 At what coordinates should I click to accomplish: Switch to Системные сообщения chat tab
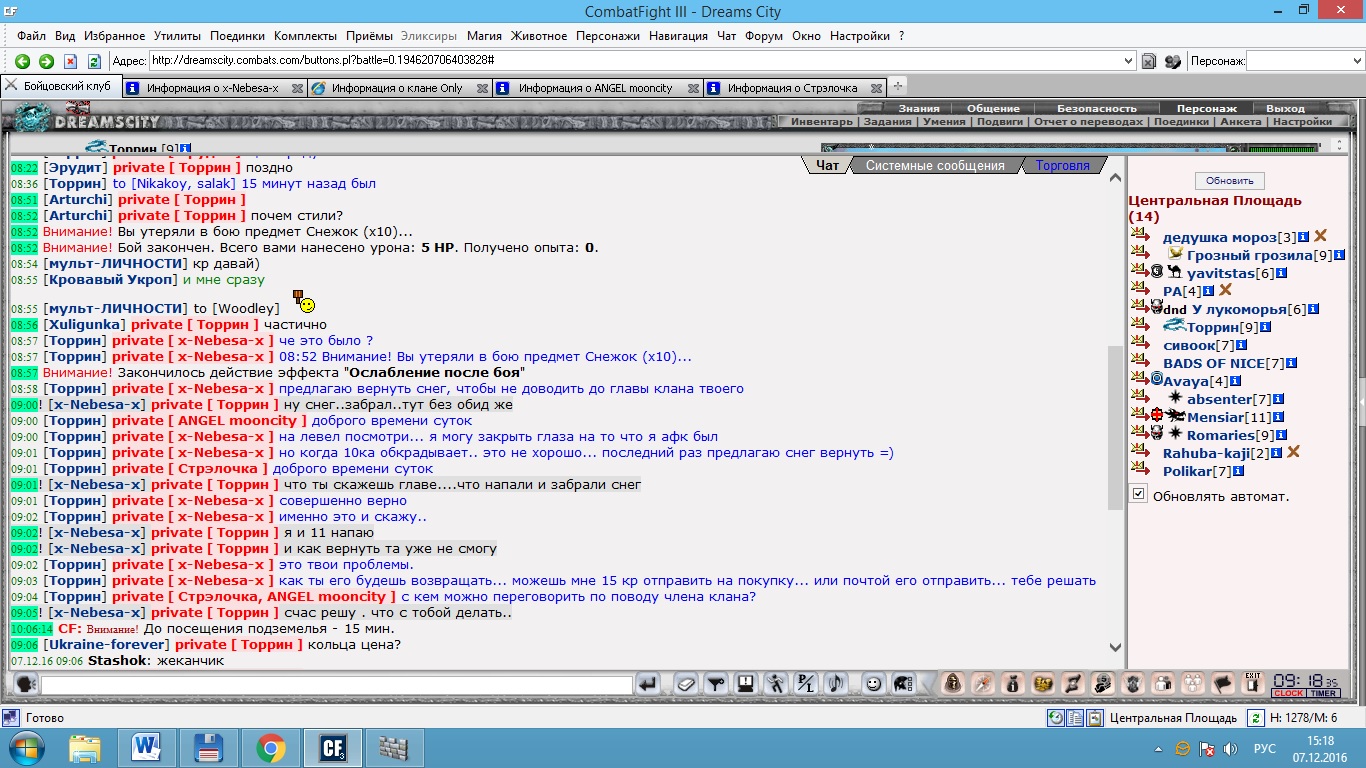(x=935, y=165)
